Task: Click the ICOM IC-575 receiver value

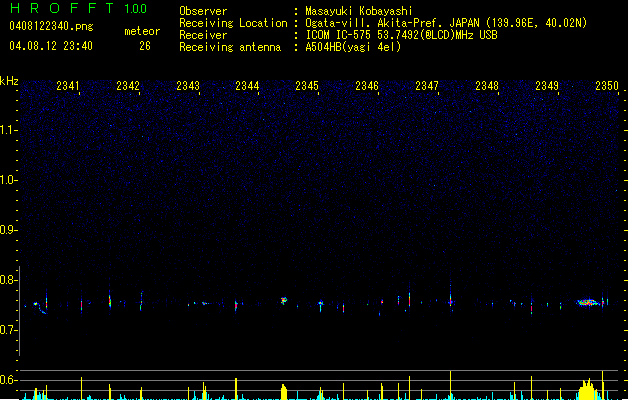Action: coord(401,35)
